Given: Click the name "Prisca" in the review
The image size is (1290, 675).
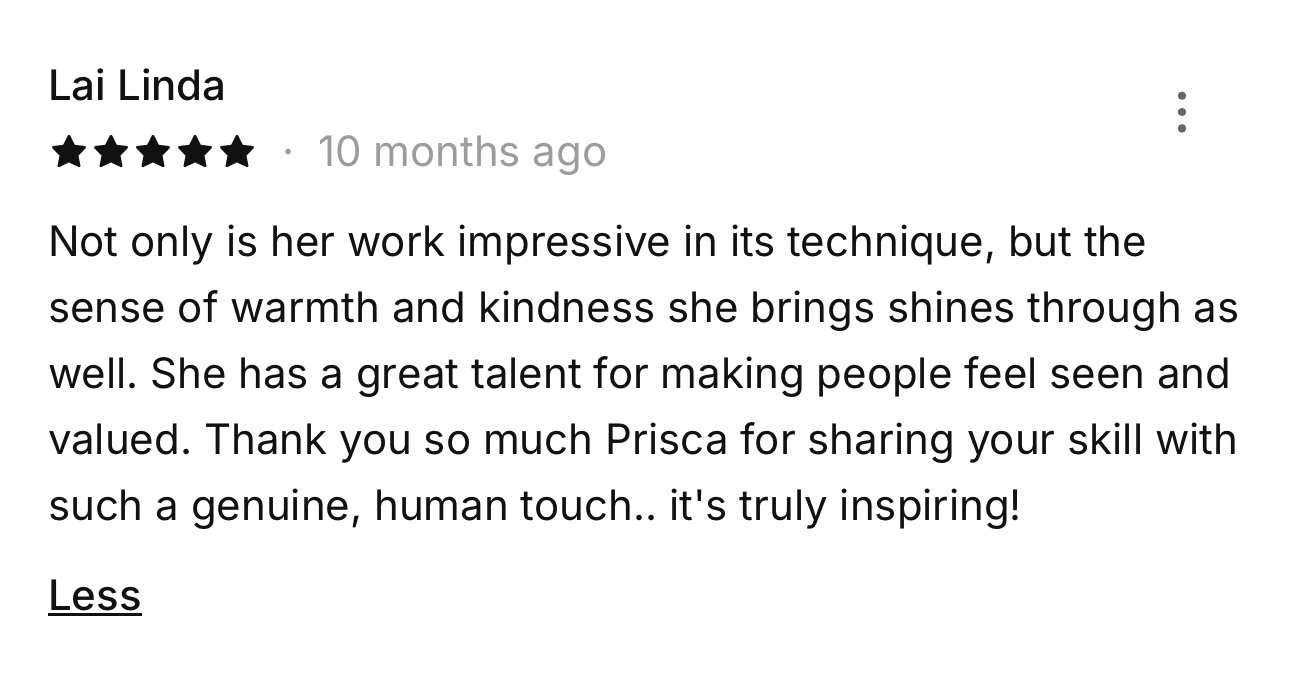Looking at the screenshot, I should tap(667, 441).
